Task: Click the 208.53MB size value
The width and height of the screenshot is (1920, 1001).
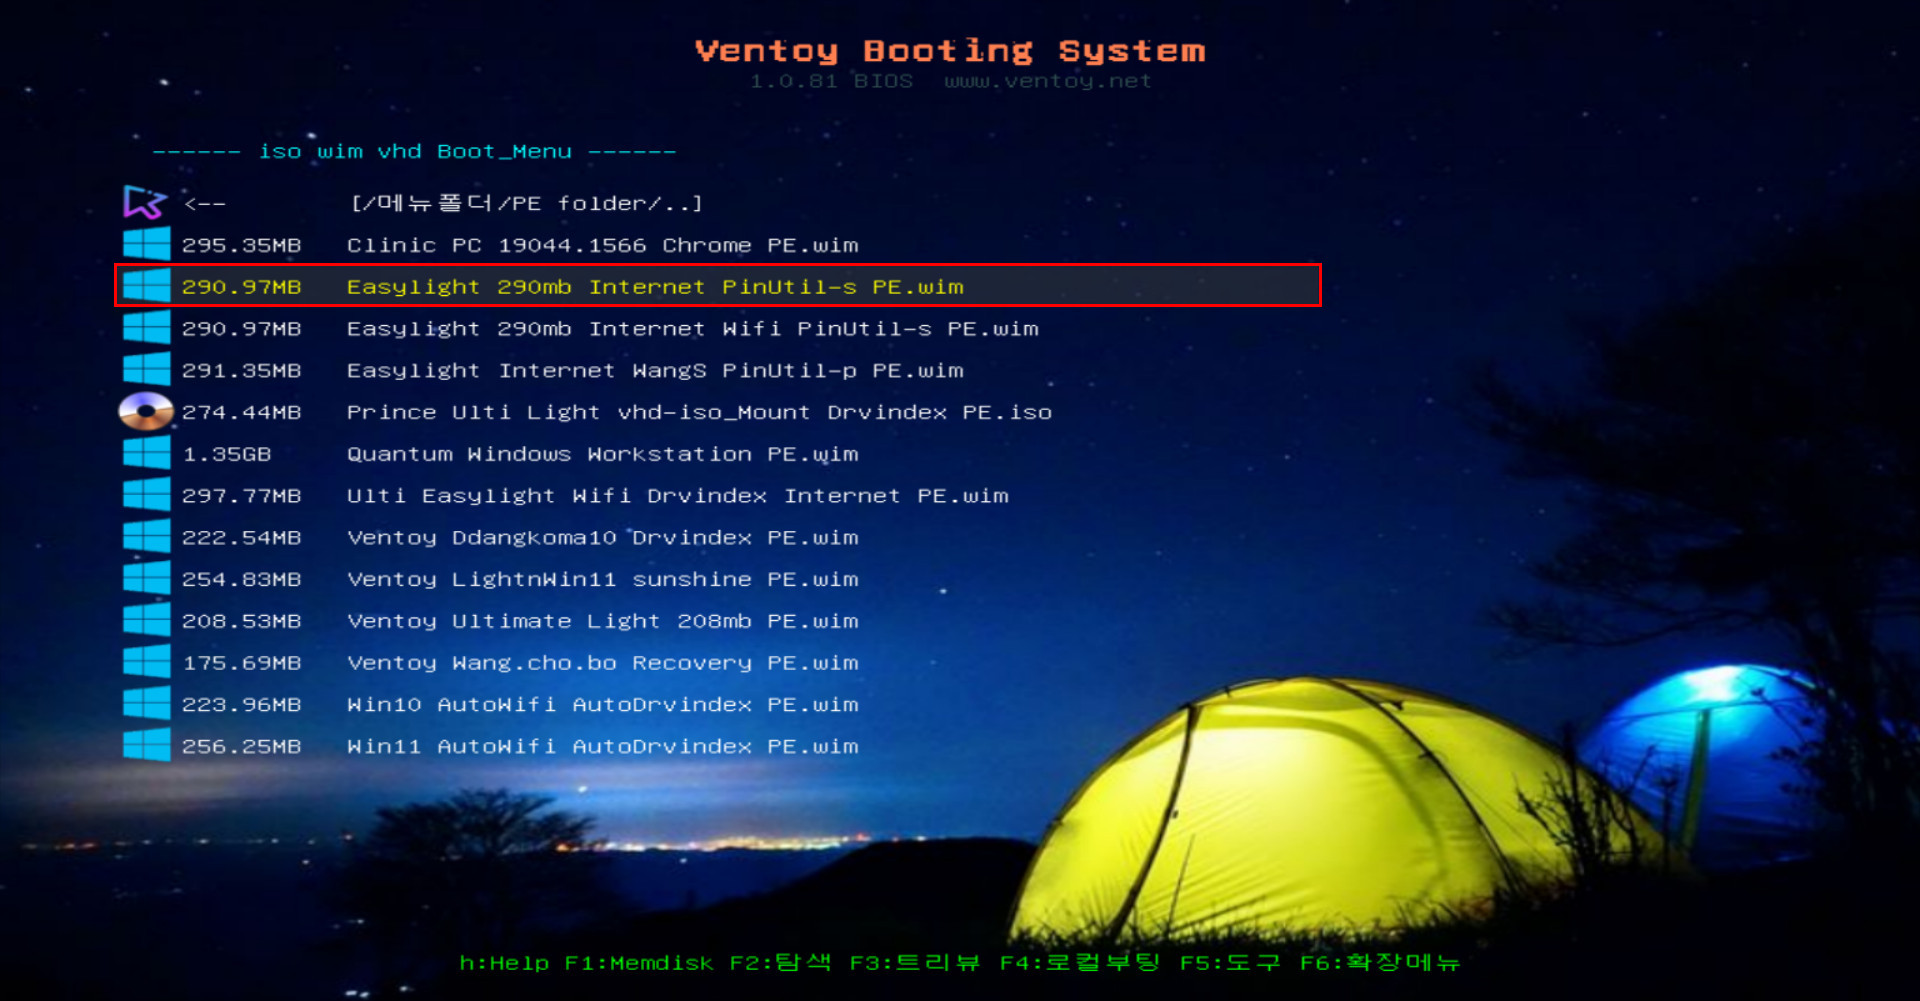Action: (241, 621)
